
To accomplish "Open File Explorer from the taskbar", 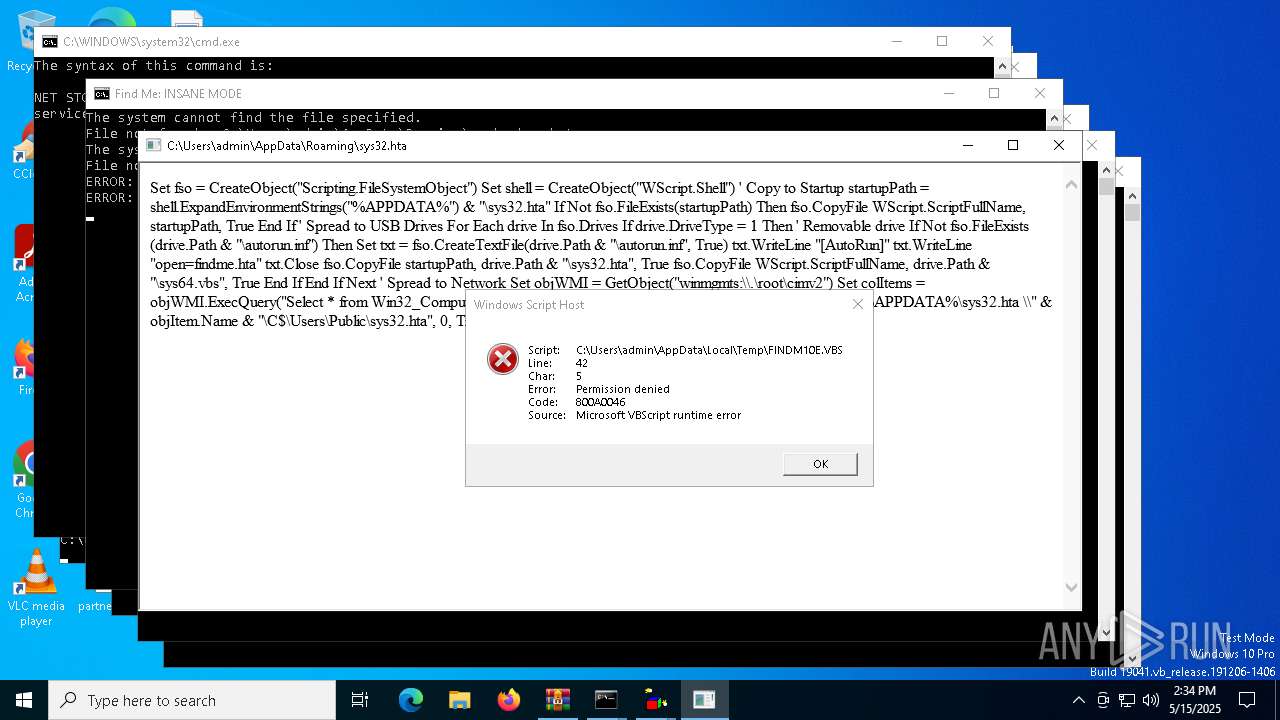I will pos(459,700).
